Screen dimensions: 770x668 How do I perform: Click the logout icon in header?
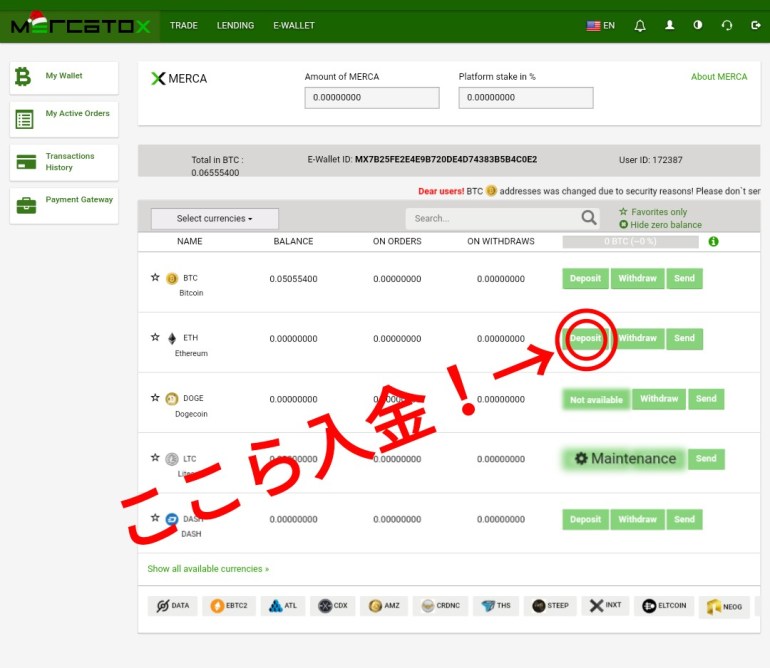coord(755,25)
